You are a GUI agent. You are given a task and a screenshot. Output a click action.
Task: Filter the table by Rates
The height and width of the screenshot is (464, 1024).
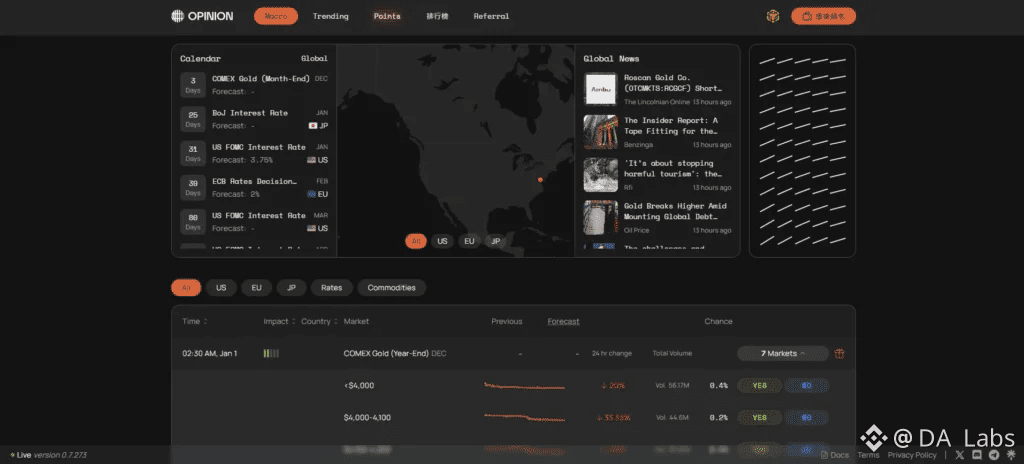pos(332,288)
